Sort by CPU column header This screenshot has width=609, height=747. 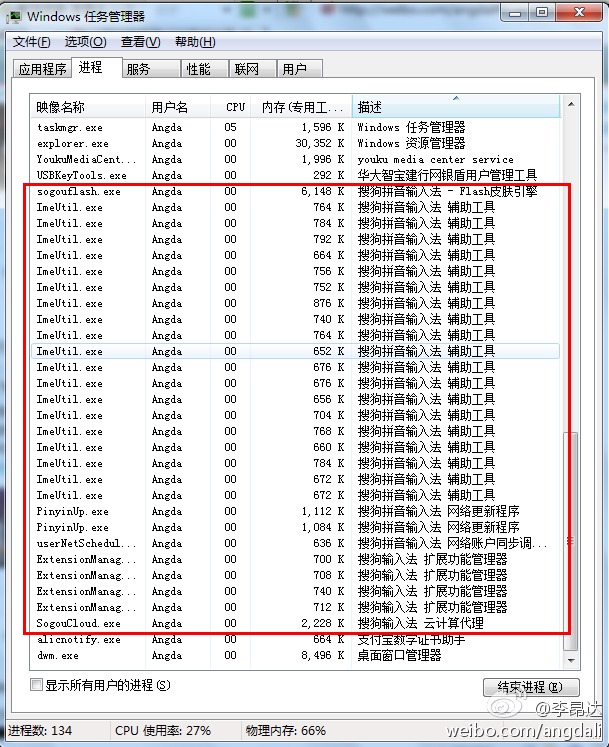(231, 107)
